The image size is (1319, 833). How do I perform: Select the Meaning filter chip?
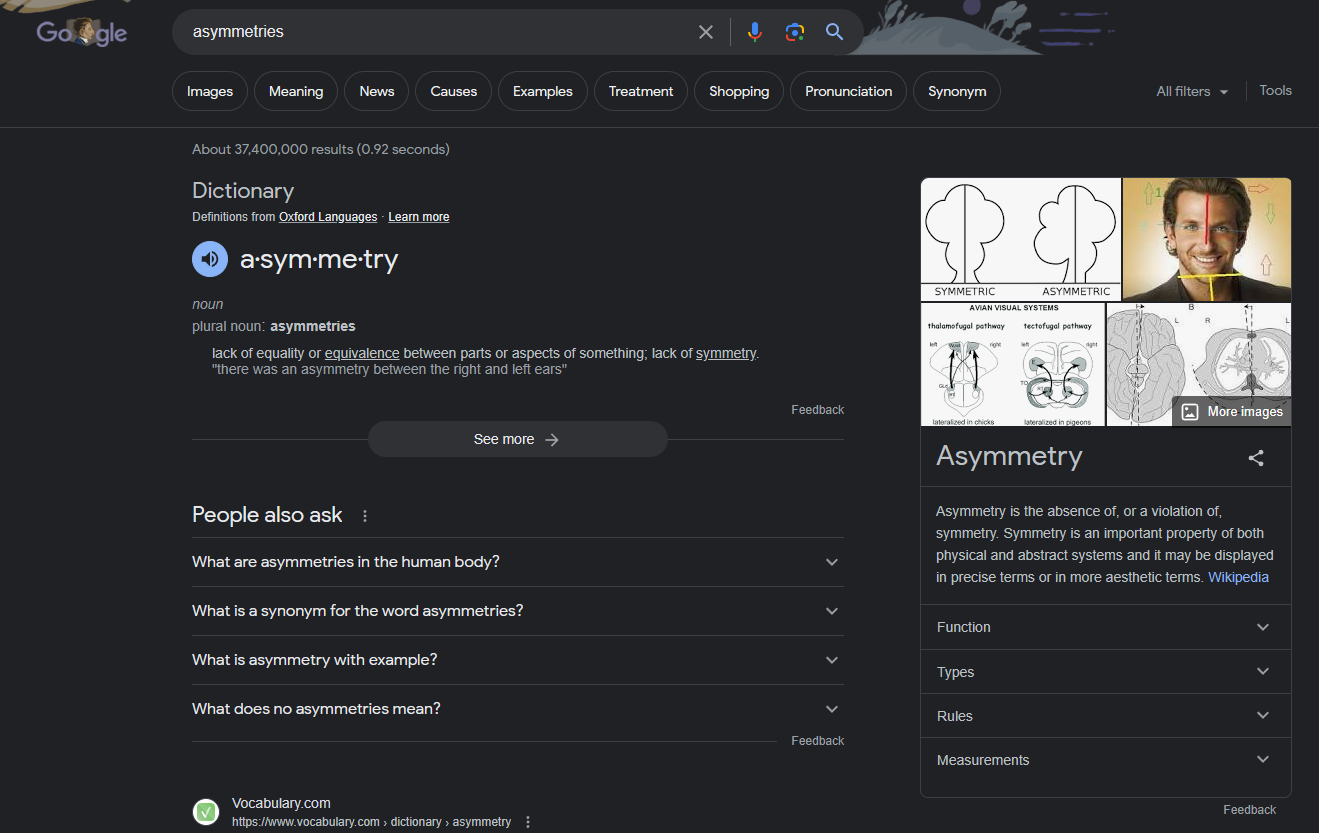[296, 91]
